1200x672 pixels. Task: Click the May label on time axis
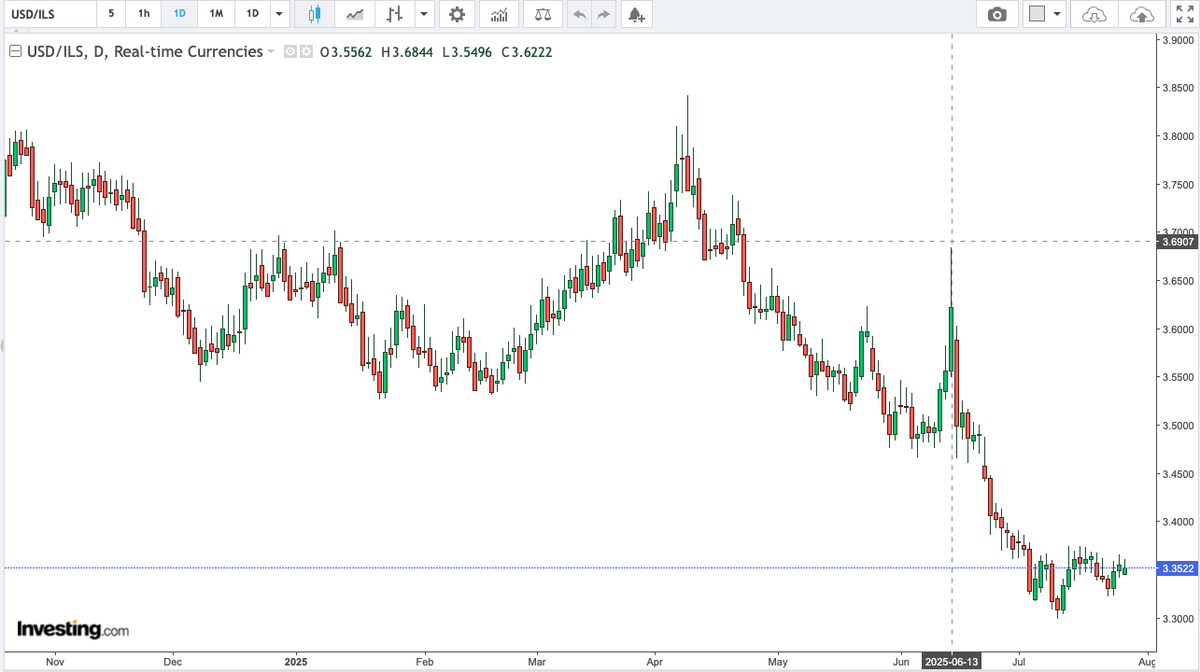(779, 661)
